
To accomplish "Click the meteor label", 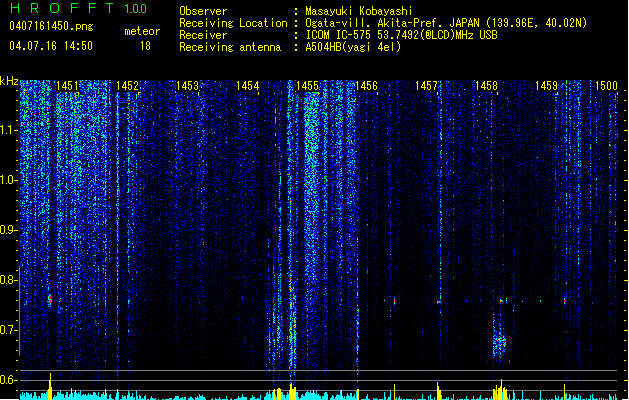I will [x=142, y=31].
